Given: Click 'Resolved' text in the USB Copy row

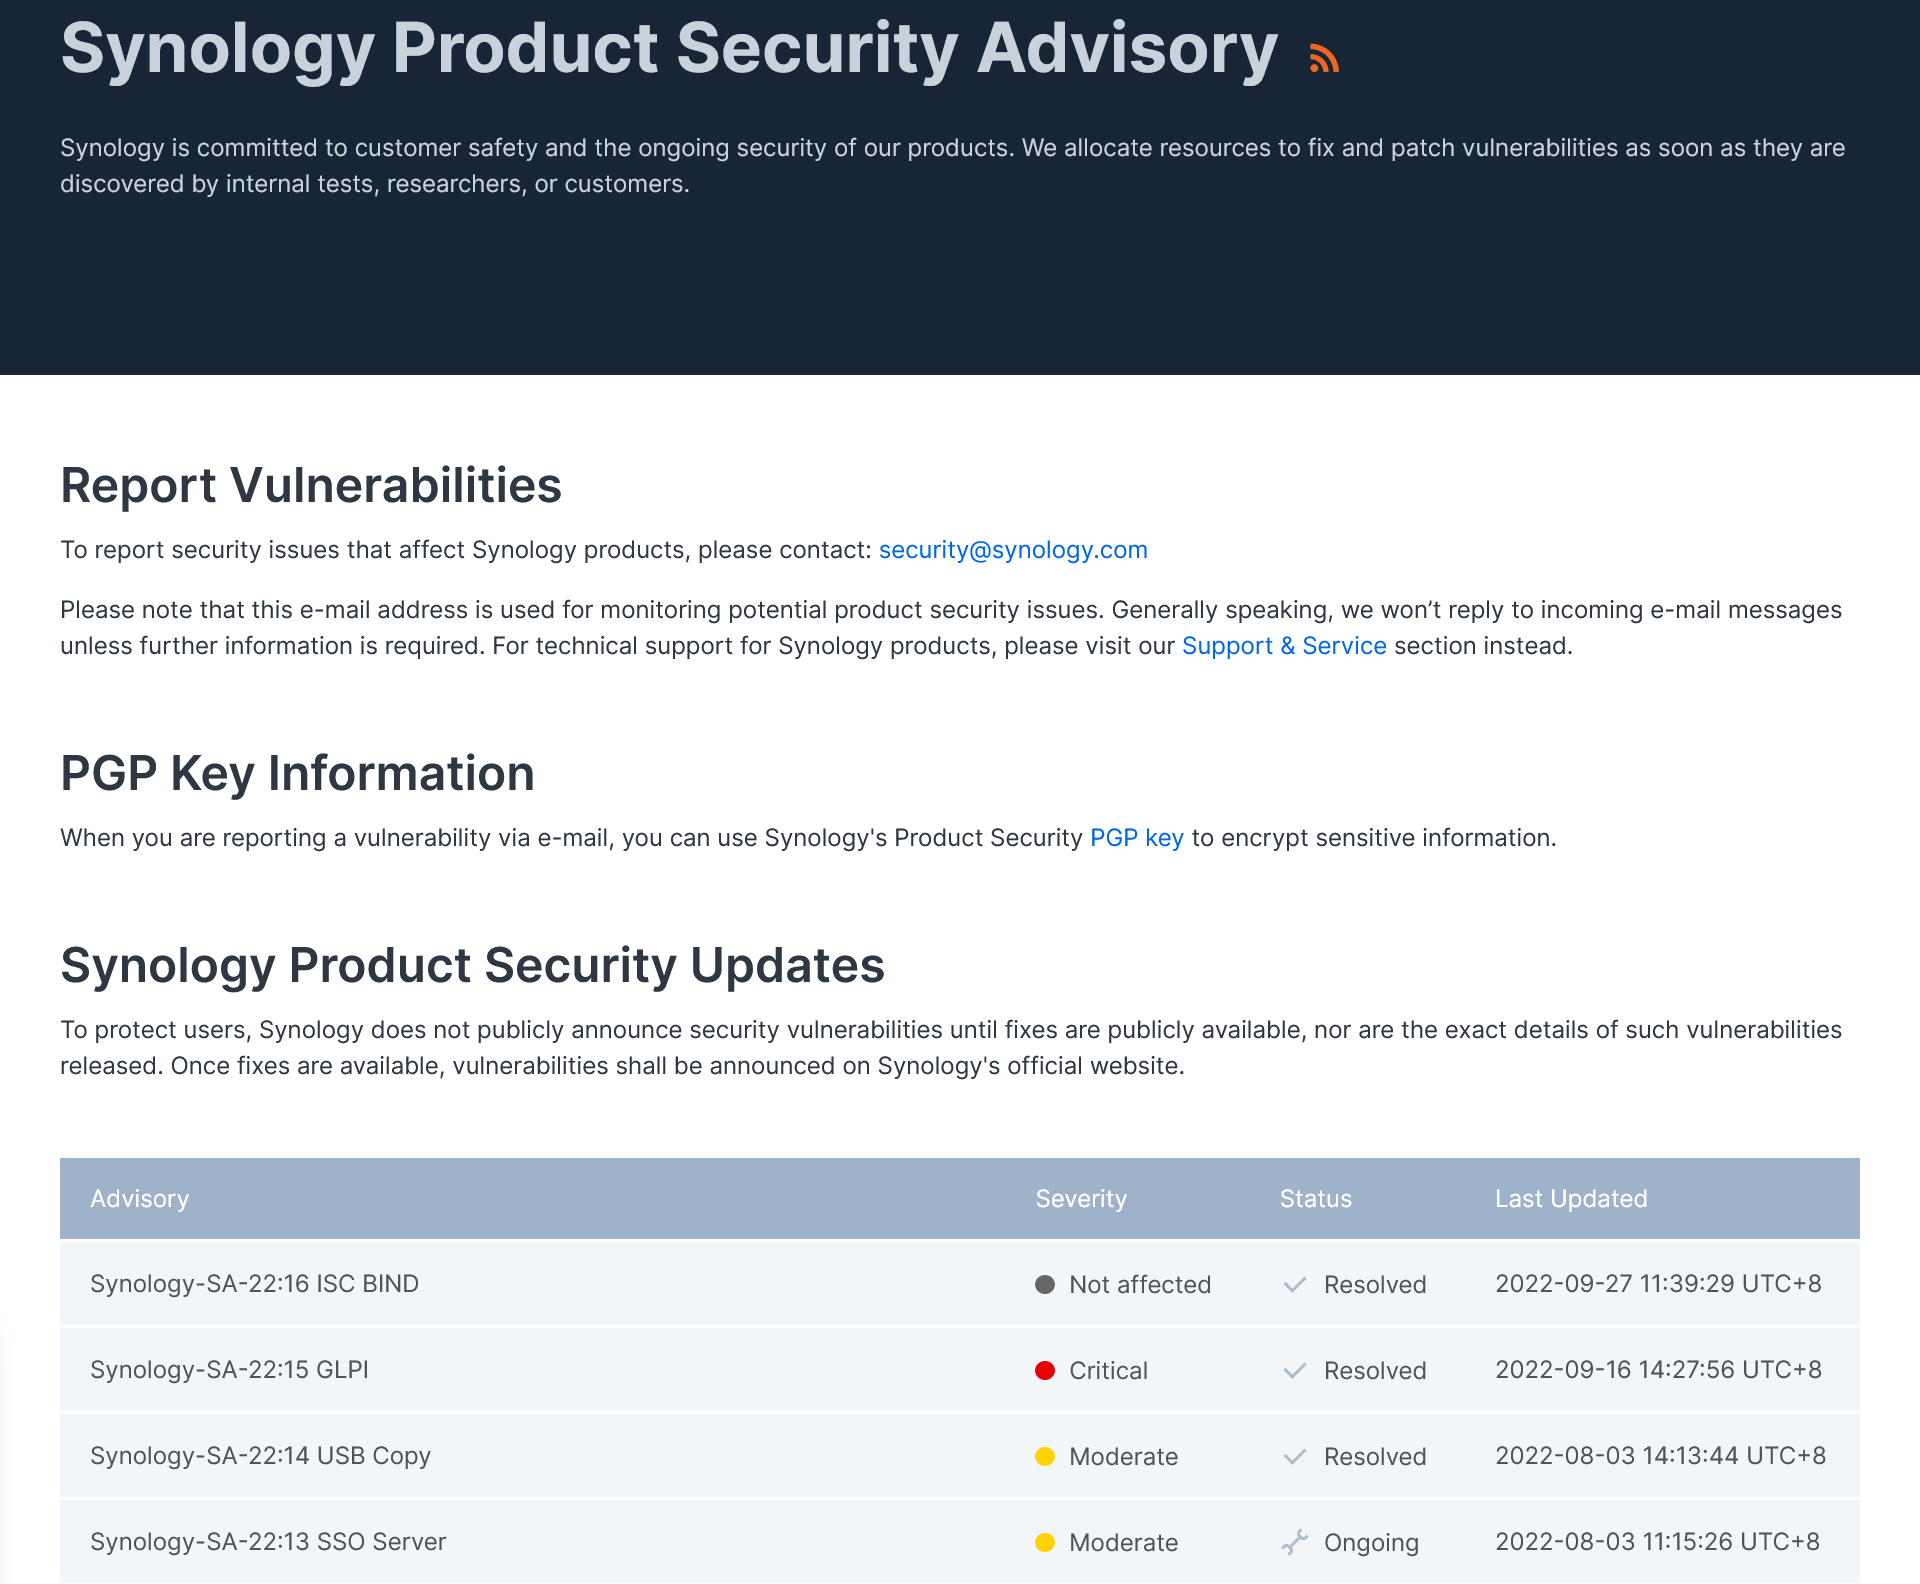Looking at the screenshot, I should [1375, 1457].
